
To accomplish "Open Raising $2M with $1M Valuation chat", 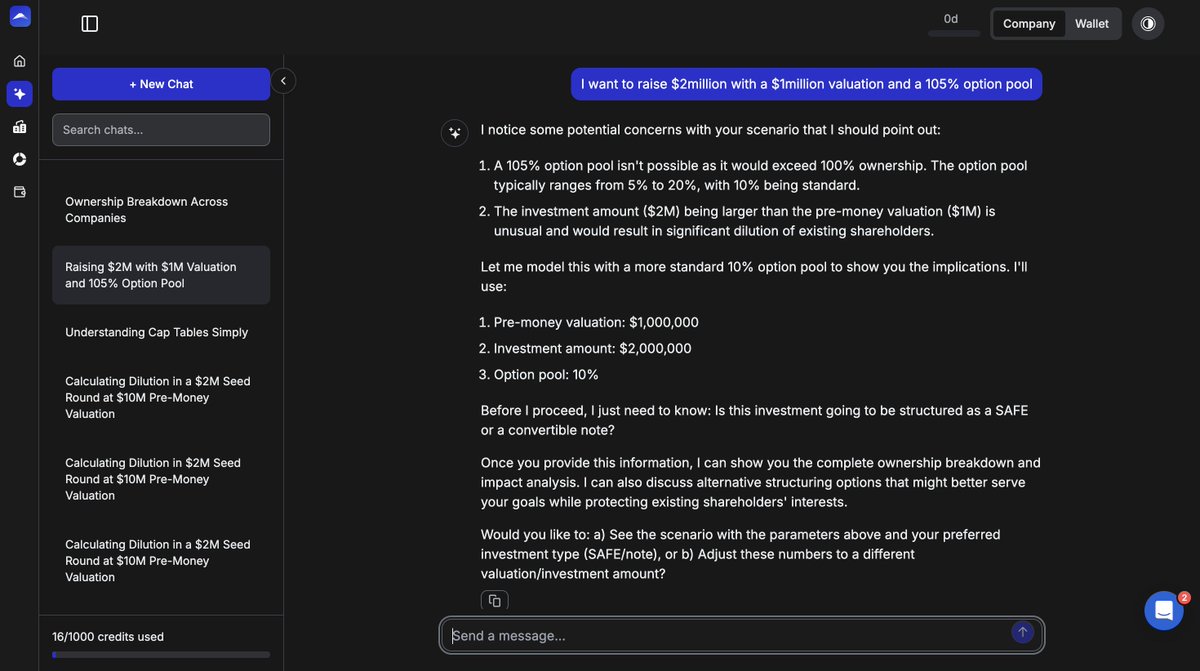I will pos(161,275).
